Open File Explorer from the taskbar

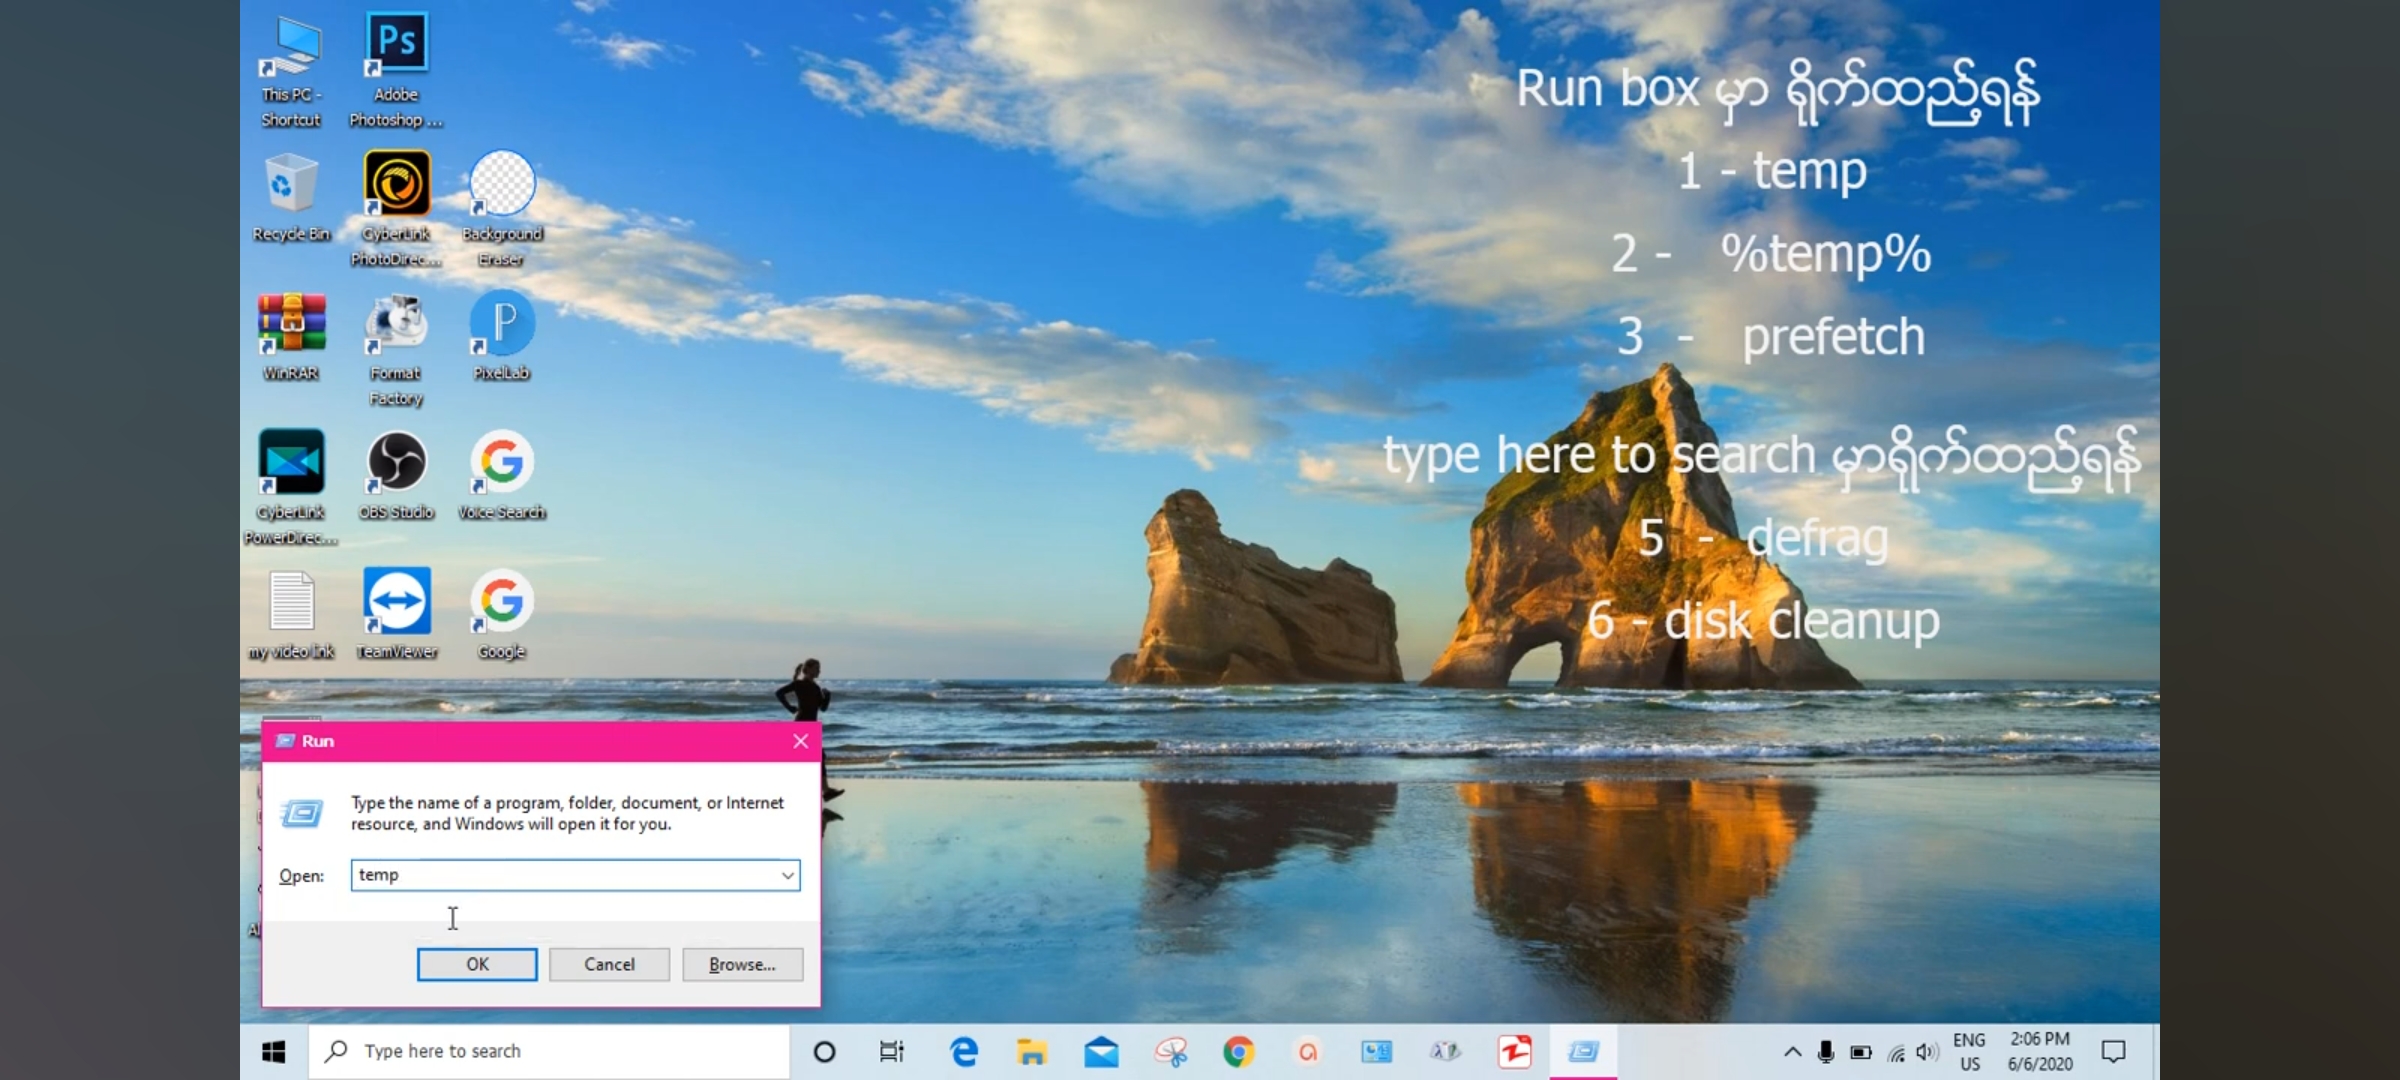1031,1052
